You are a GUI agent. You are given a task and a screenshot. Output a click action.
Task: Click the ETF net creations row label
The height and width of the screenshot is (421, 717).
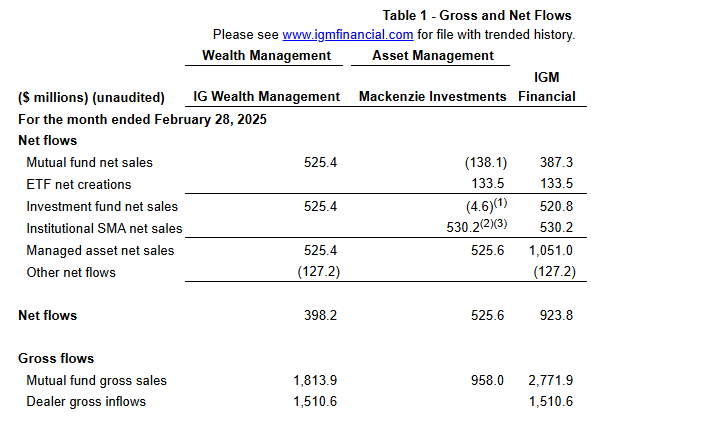79,184
